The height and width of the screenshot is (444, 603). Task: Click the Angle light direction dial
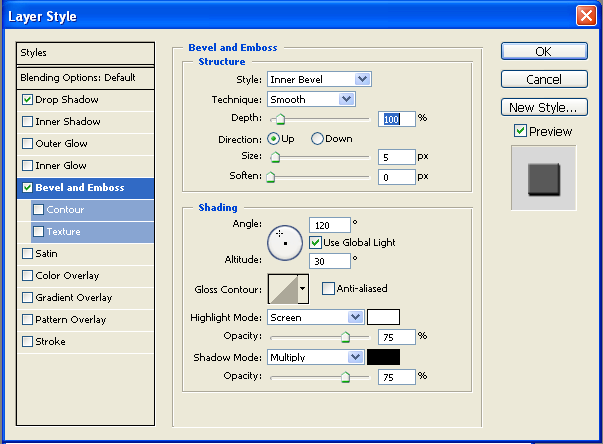(284, 241)
